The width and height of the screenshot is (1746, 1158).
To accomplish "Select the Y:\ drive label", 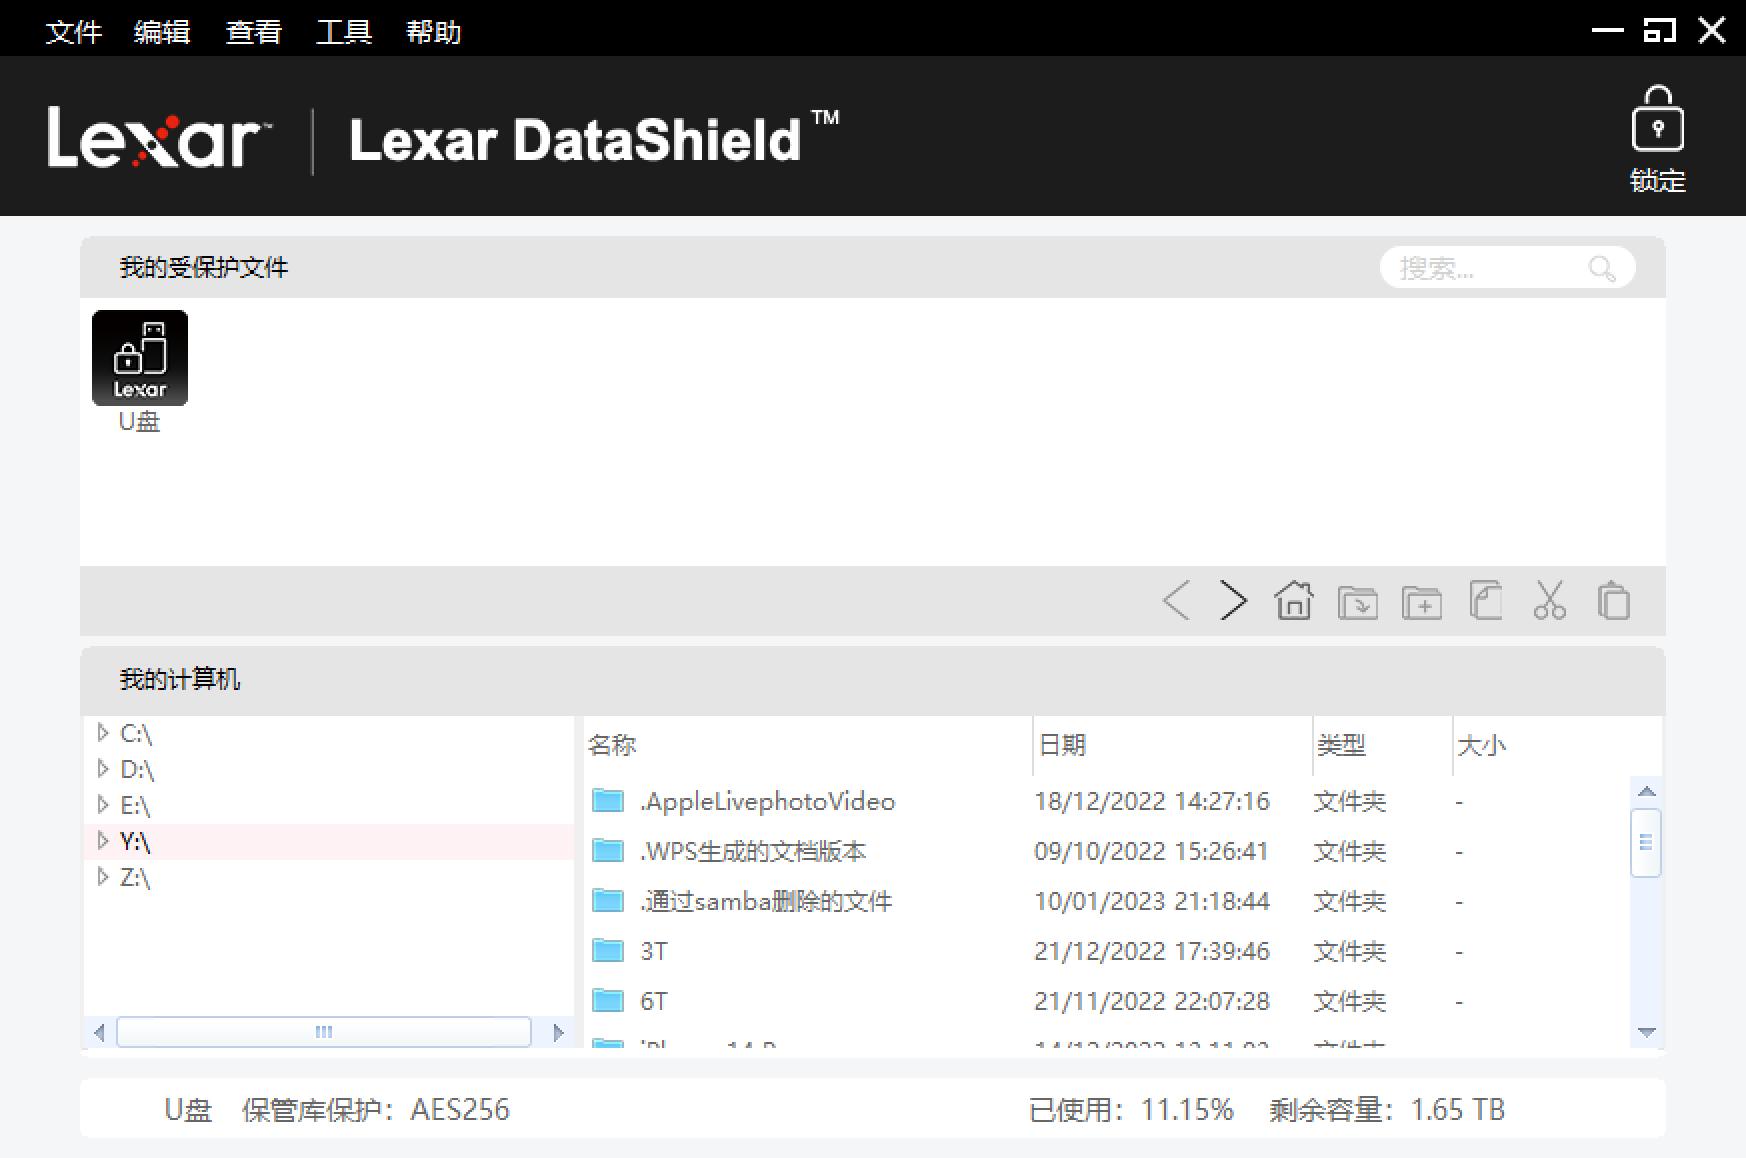I will 135,841.
